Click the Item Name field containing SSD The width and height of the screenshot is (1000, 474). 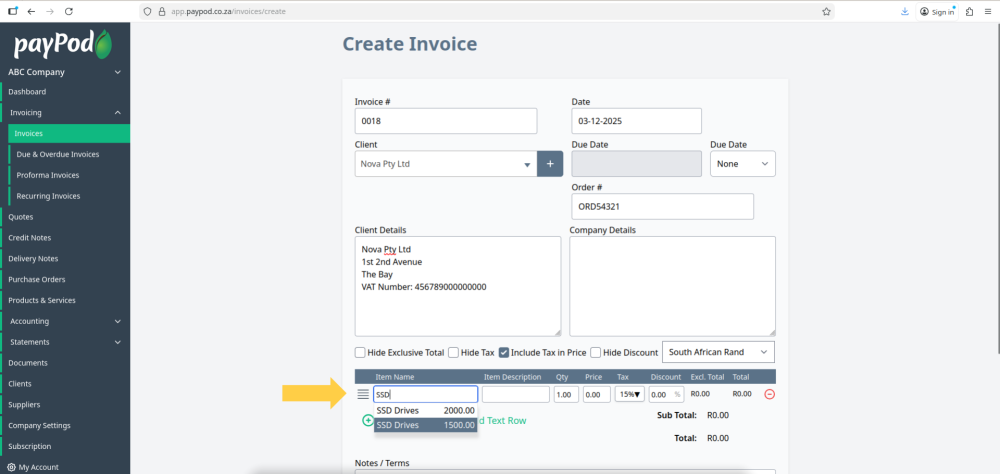click(x=425, y=394)
